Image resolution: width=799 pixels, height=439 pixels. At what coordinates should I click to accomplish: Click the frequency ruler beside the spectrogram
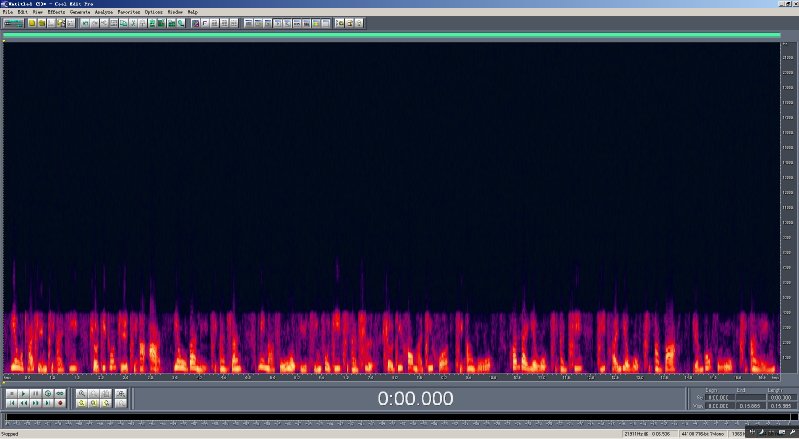787,208
